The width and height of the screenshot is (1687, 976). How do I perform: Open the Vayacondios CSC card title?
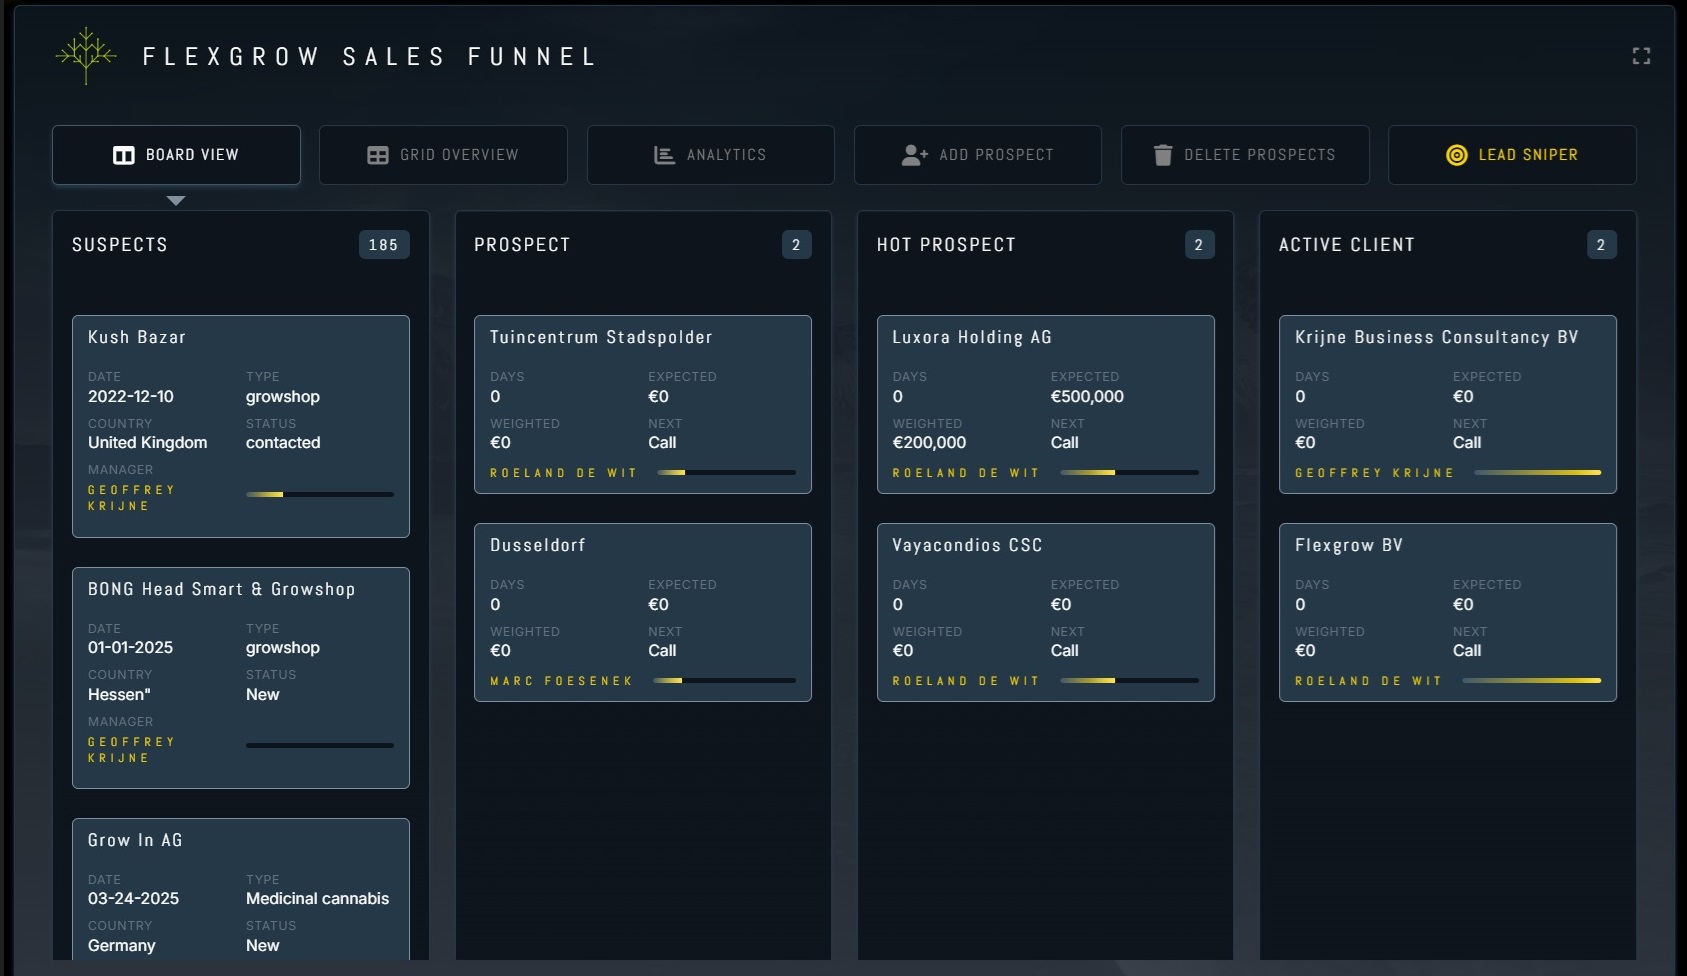pyautogui.click(x=967, y=545)
